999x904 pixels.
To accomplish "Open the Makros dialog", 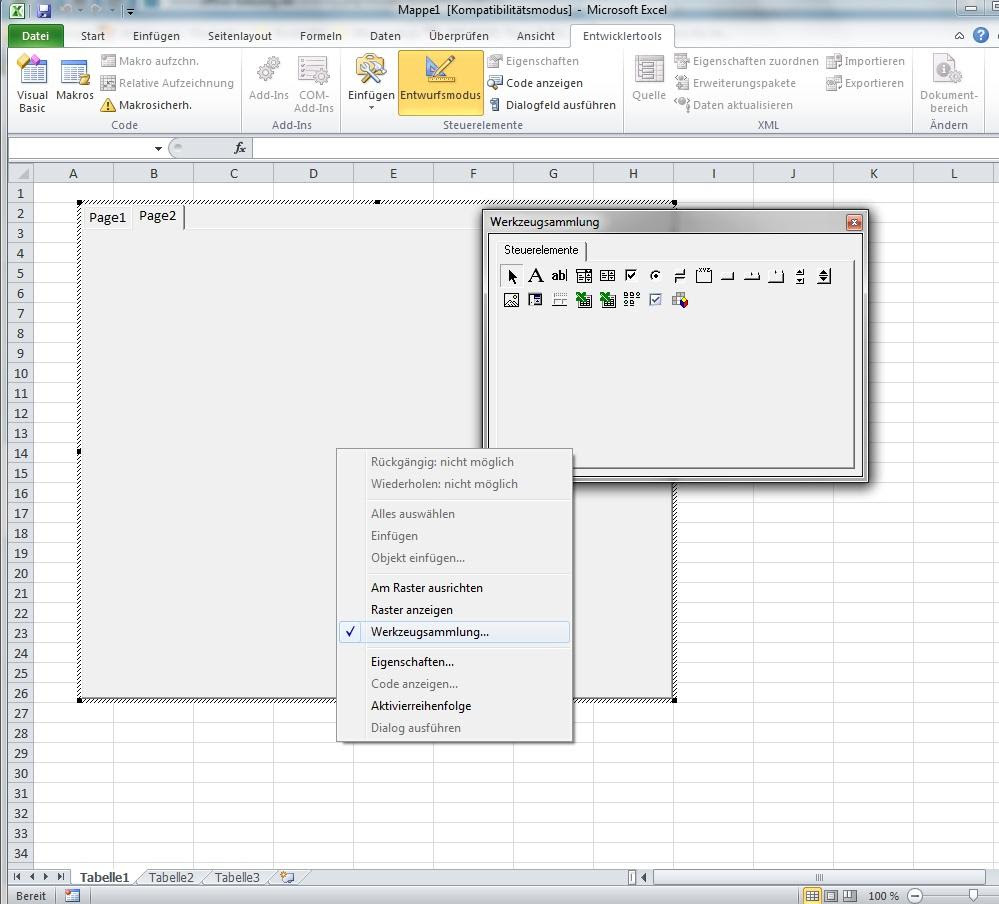I will coord(75,80).
